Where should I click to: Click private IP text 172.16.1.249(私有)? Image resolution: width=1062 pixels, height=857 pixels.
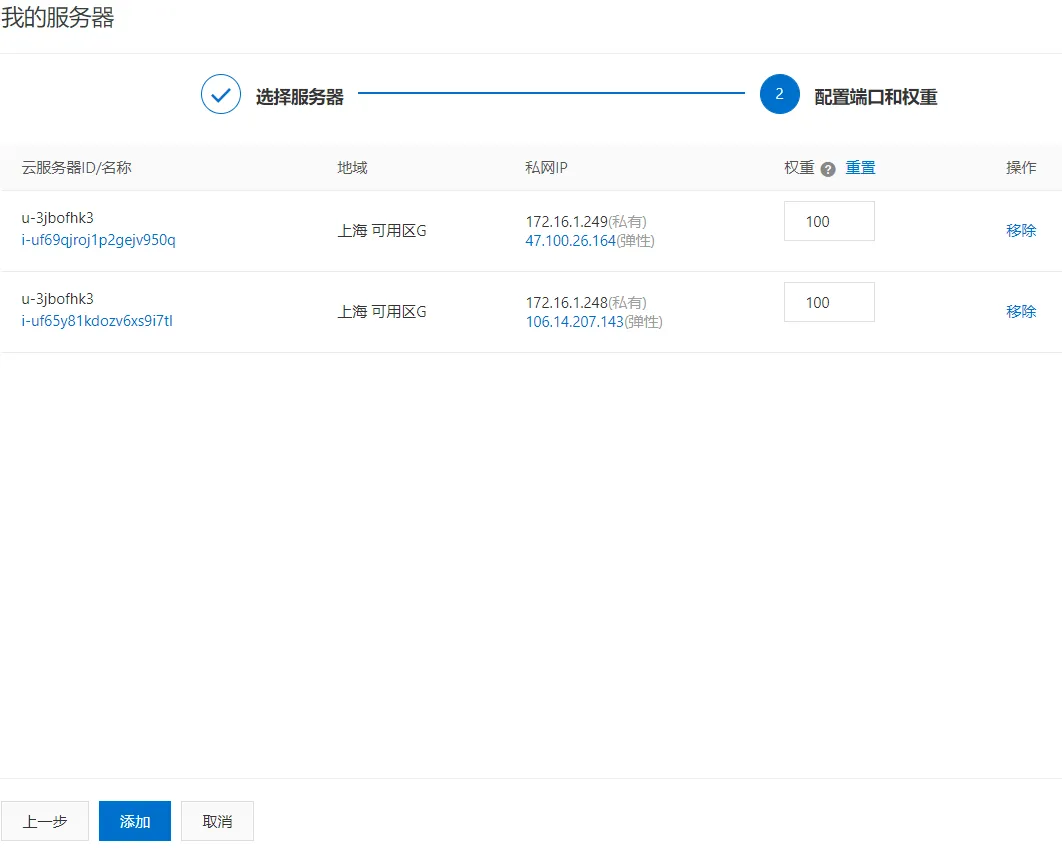coord(586,222)
